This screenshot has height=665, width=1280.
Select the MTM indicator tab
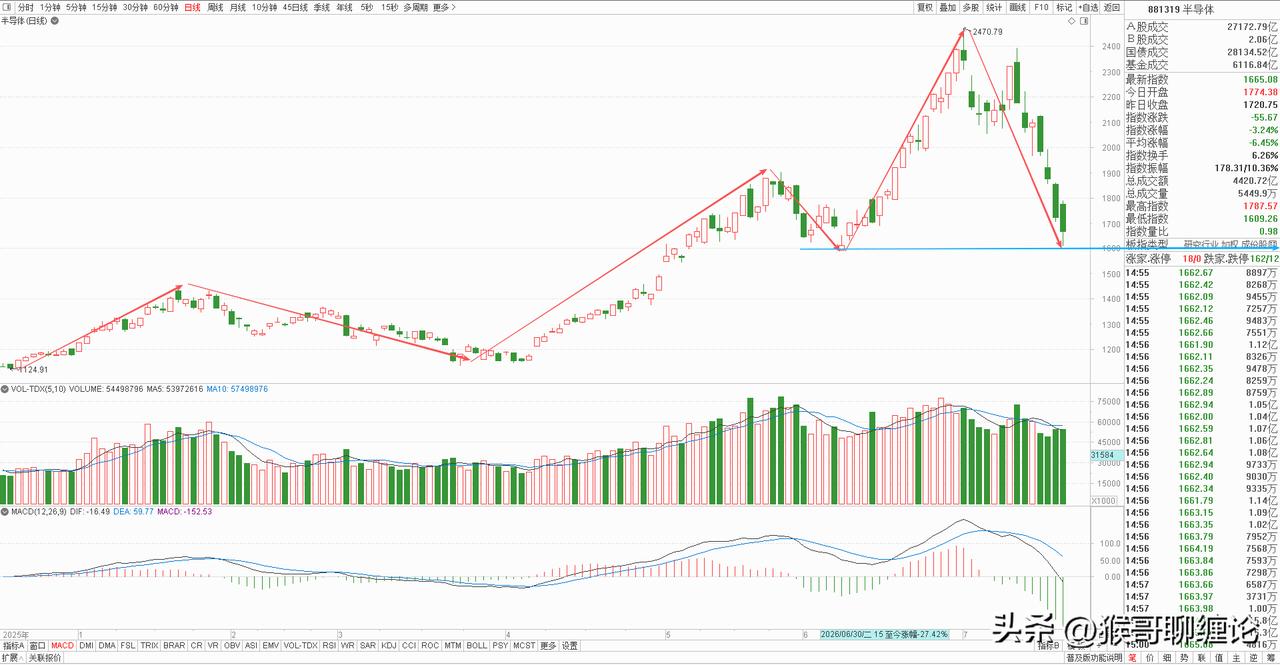pos(453,645)
